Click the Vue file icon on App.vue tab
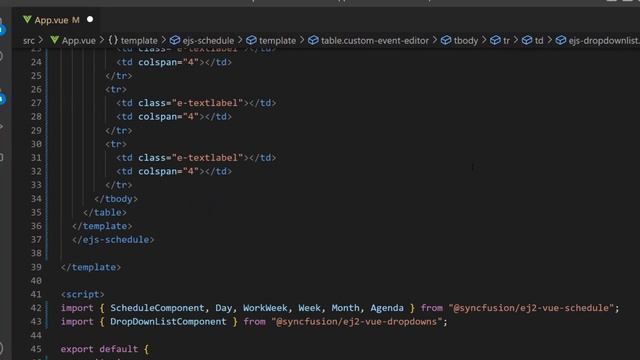 click(x=27, y=19)
